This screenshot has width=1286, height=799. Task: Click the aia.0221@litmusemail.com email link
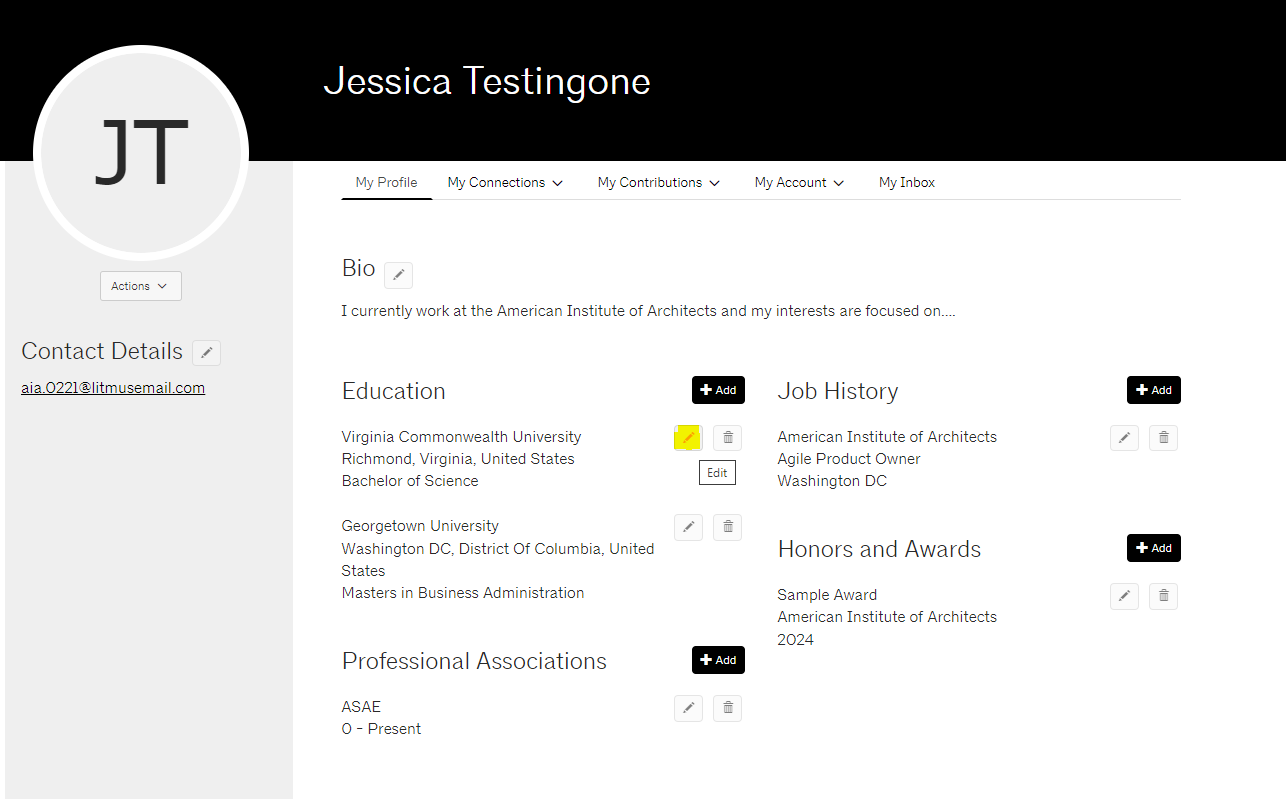point(113,388)
